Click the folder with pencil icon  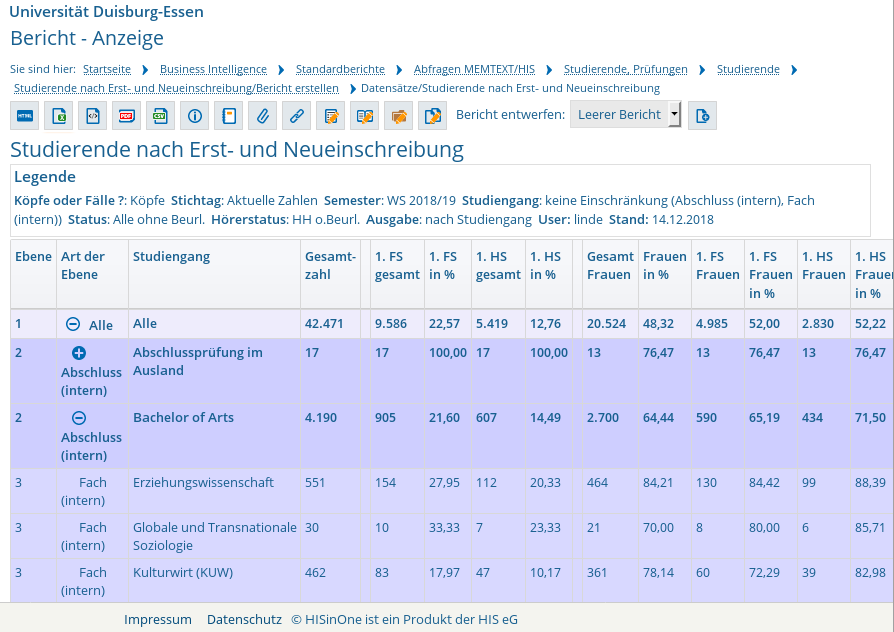click(x=399, y=116)
